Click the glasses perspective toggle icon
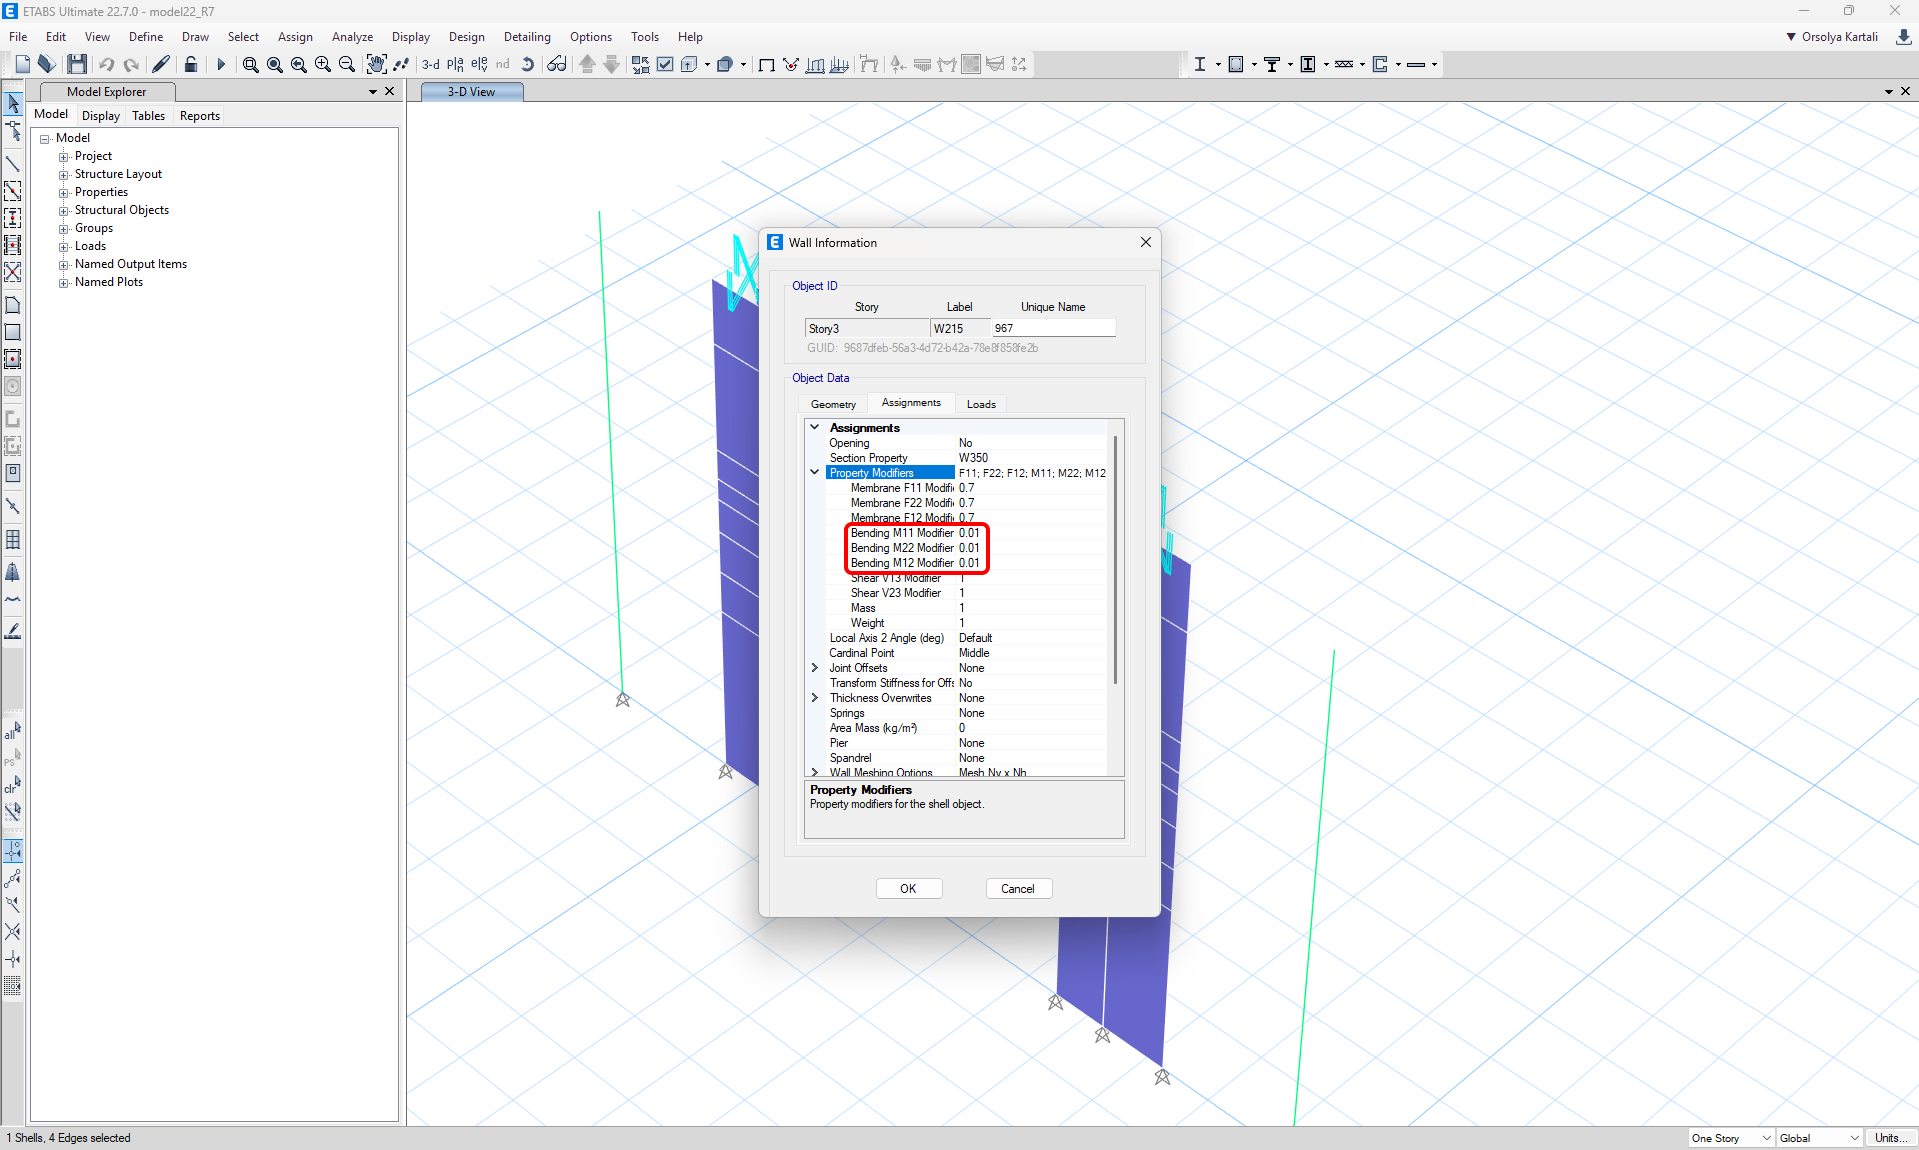The image size is (1919, 1150). tap(557, 64)
